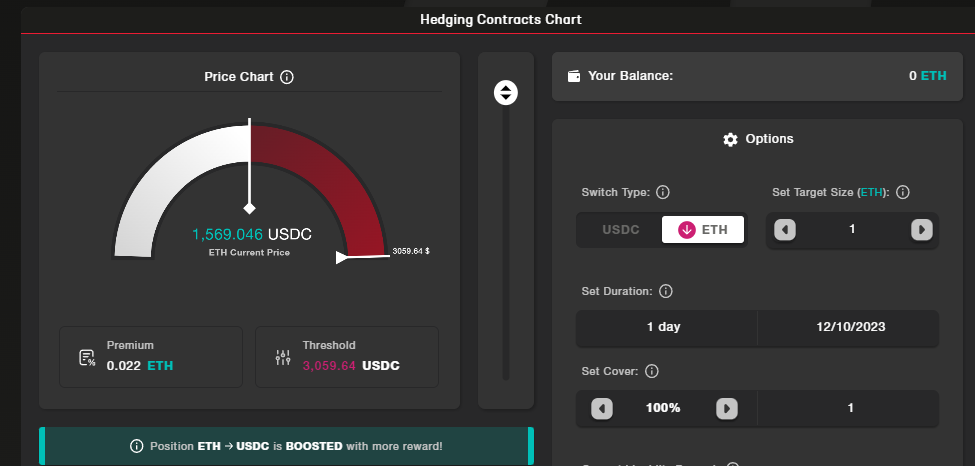Click the wallet icon beside Your Balance
This screenshot has width=975, height=466.
(x=574, y=77)
